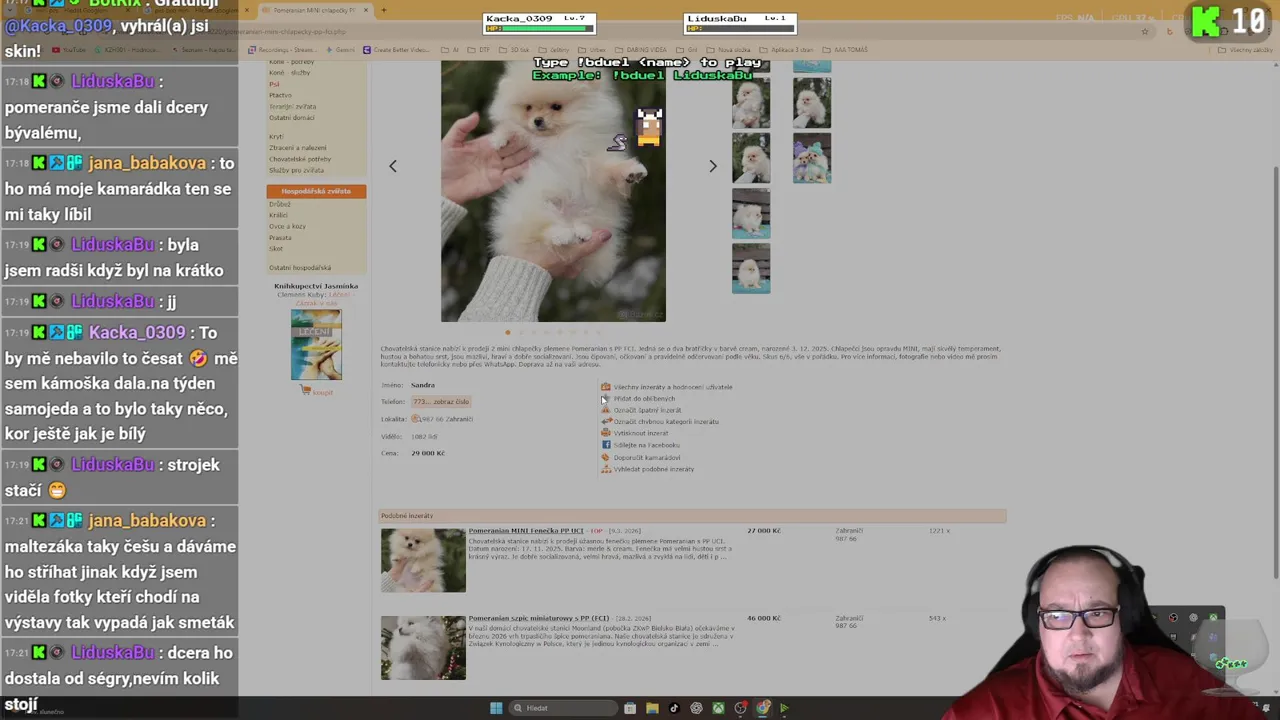Open the Králíci category
Image resolution: width=1280 pixels, height=720 pixels.
[278, 215]
